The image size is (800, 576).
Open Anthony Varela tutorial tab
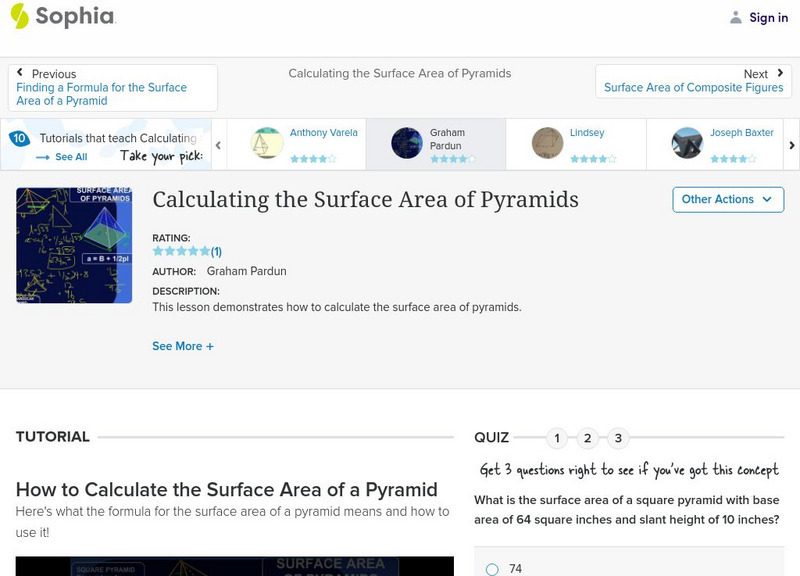(x=296, y=144)
